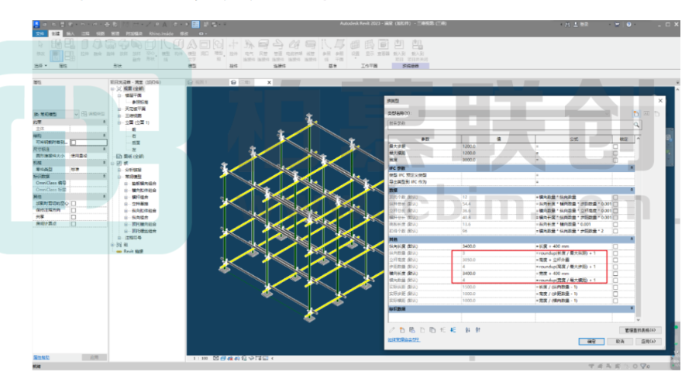
Task: Add a 管道连接件 pipe connector
Action: click(278, 49)
